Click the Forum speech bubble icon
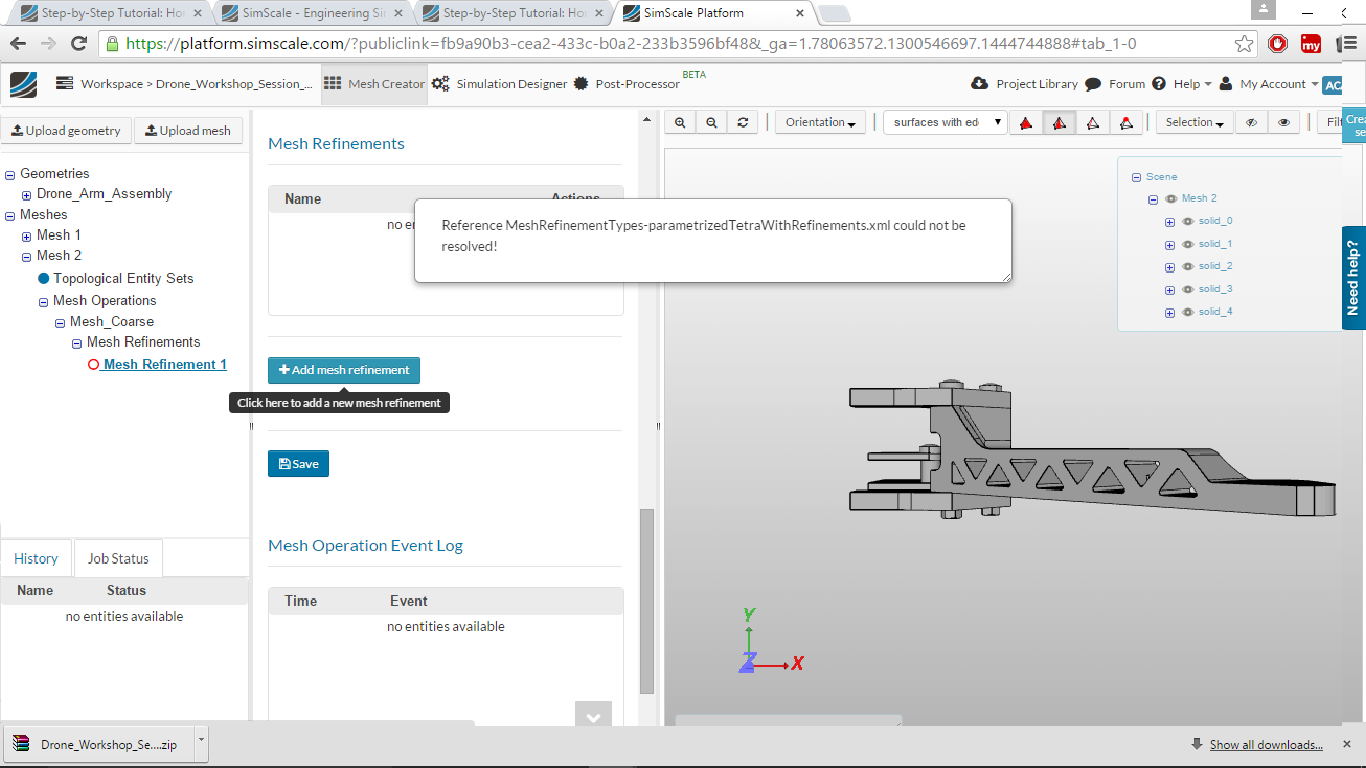The width and height of the screenshot is (1366, 768). tap(1093, 84)
